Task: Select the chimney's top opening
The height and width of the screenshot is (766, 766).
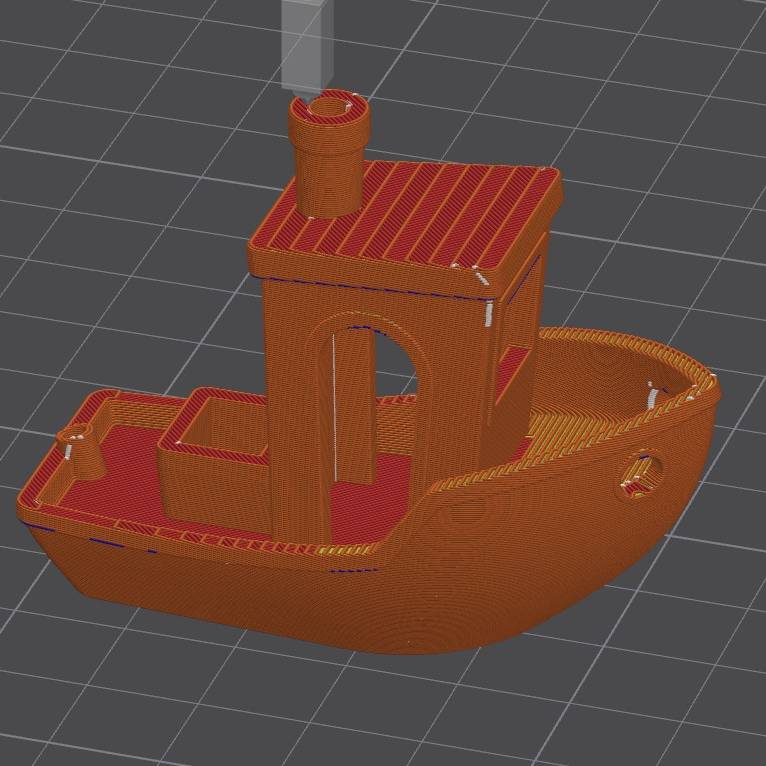Action: [x=329, y=107]
